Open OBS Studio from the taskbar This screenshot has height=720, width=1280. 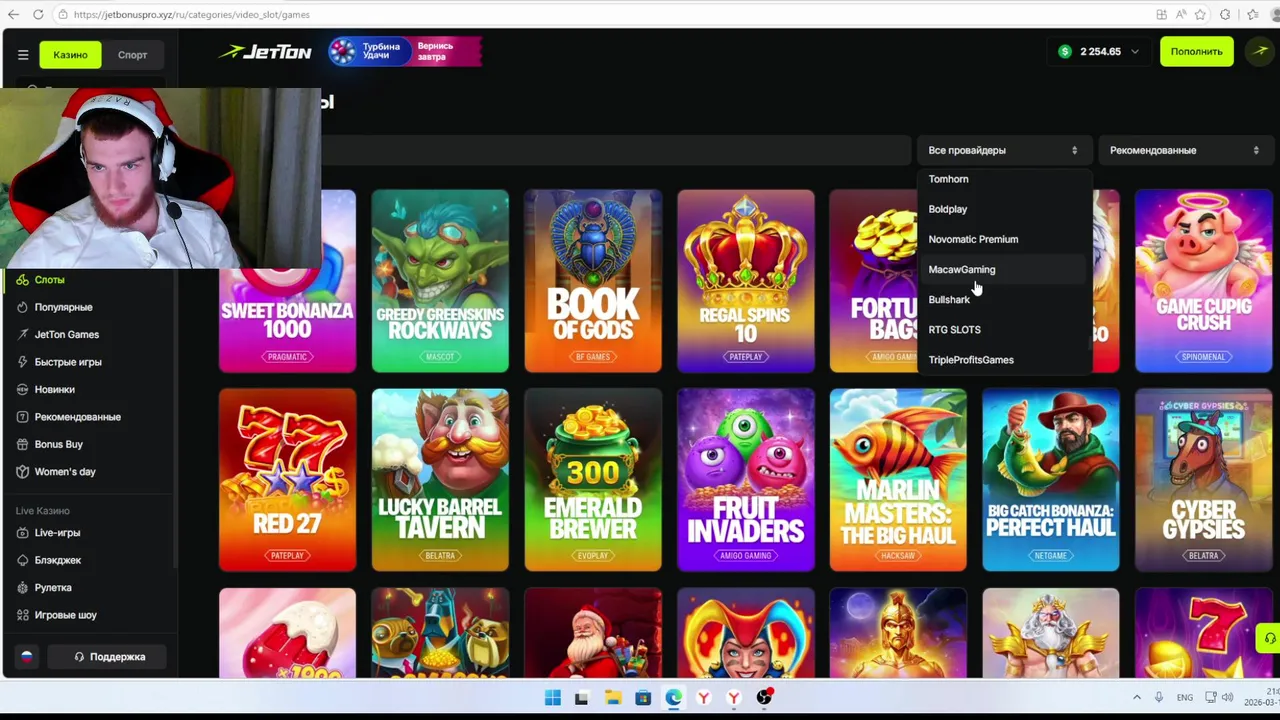pos(764,698)
